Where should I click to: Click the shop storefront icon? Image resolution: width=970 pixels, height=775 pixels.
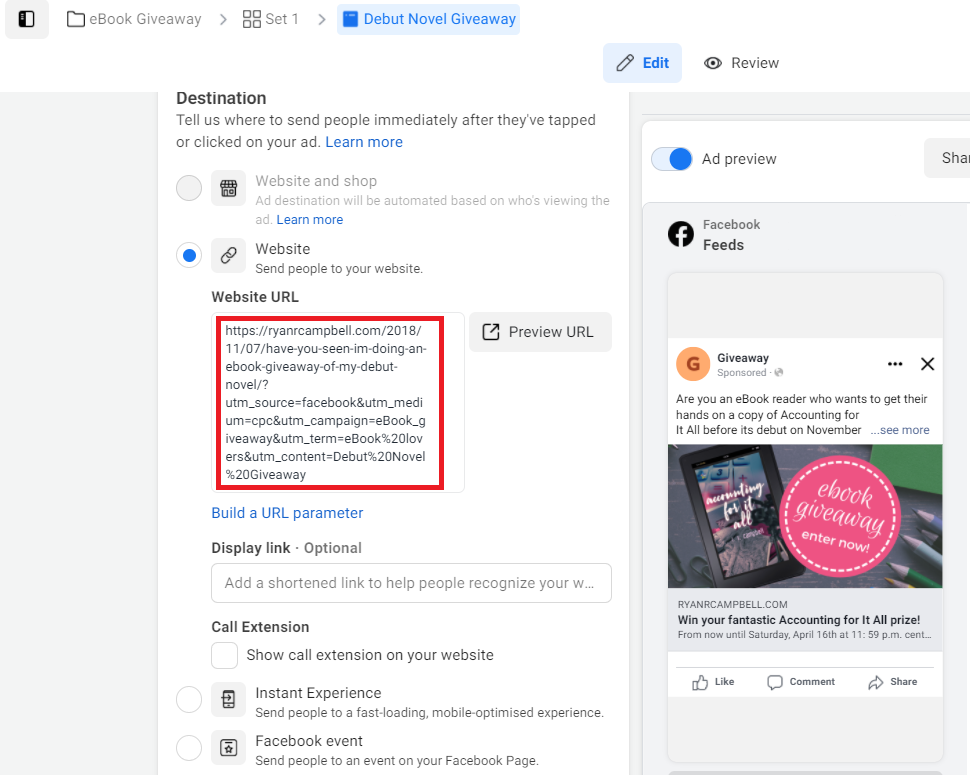coord(228,188)
